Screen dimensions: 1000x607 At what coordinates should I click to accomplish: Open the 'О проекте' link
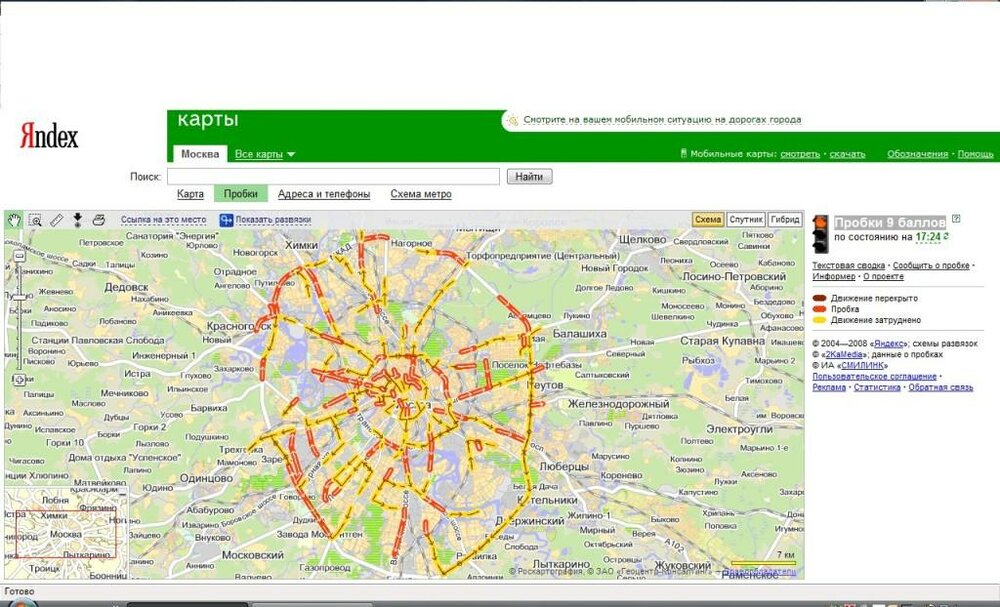[883, 276]
